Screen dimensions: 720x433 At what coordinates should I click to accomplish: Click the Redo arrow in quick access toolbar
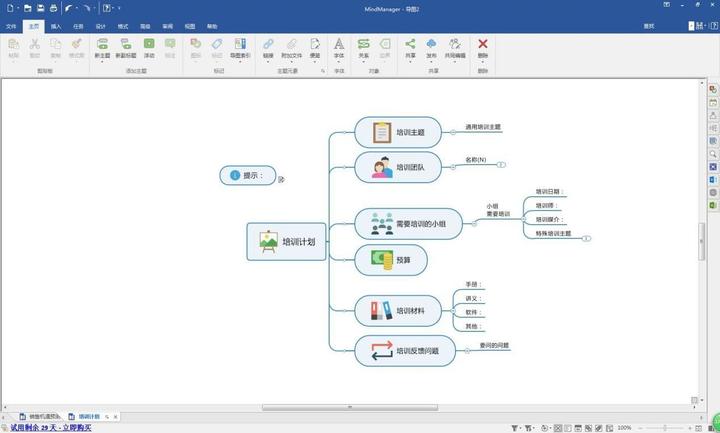tap(87, 8)
